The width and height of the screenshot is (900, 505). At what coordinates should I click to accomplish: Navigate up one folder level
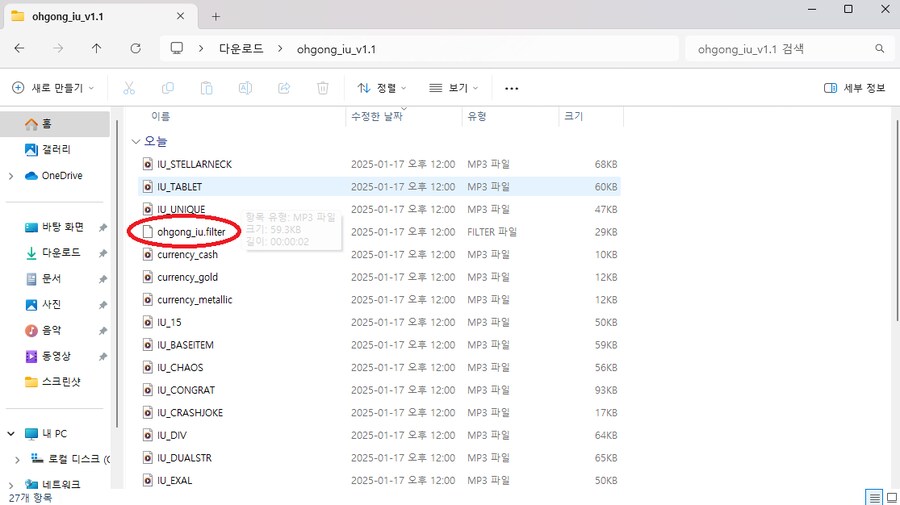[x=96, y=49]
